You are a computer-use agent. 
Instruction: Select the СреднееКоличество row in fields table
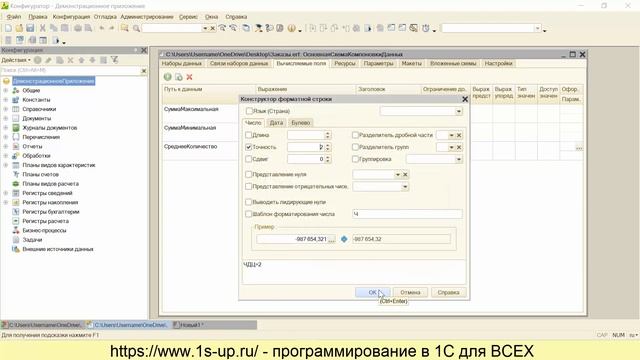(x=190, y=146)
